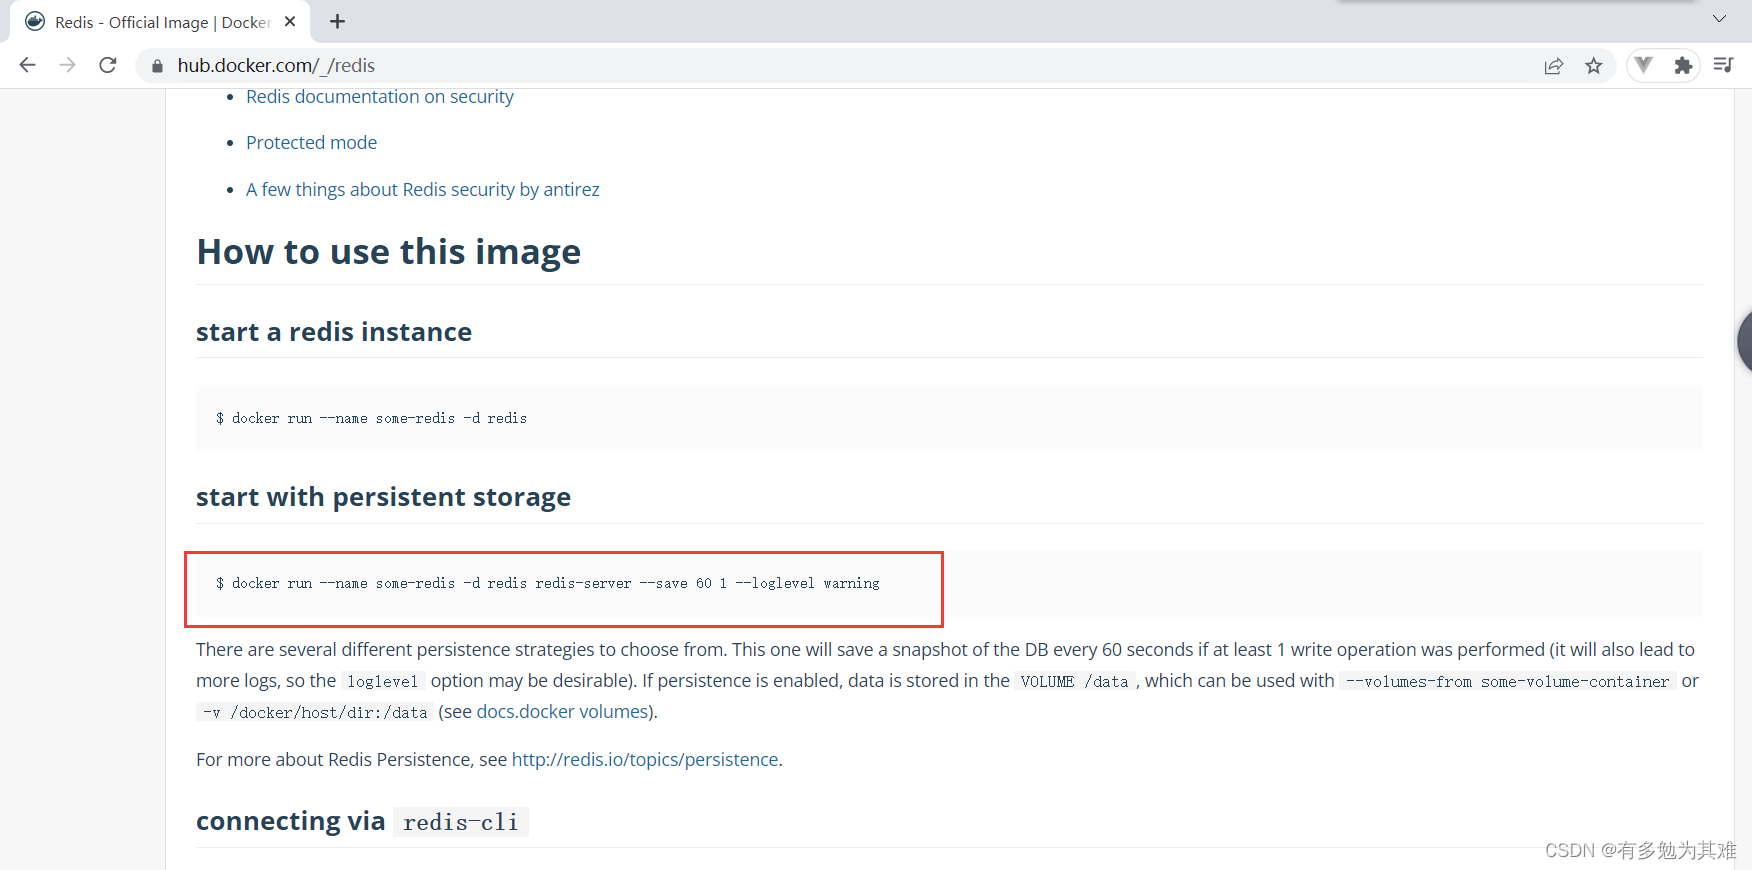Screen dimensions: 1752x870
Task: Click the start with persistent storage heading
Action: [383, 497]
